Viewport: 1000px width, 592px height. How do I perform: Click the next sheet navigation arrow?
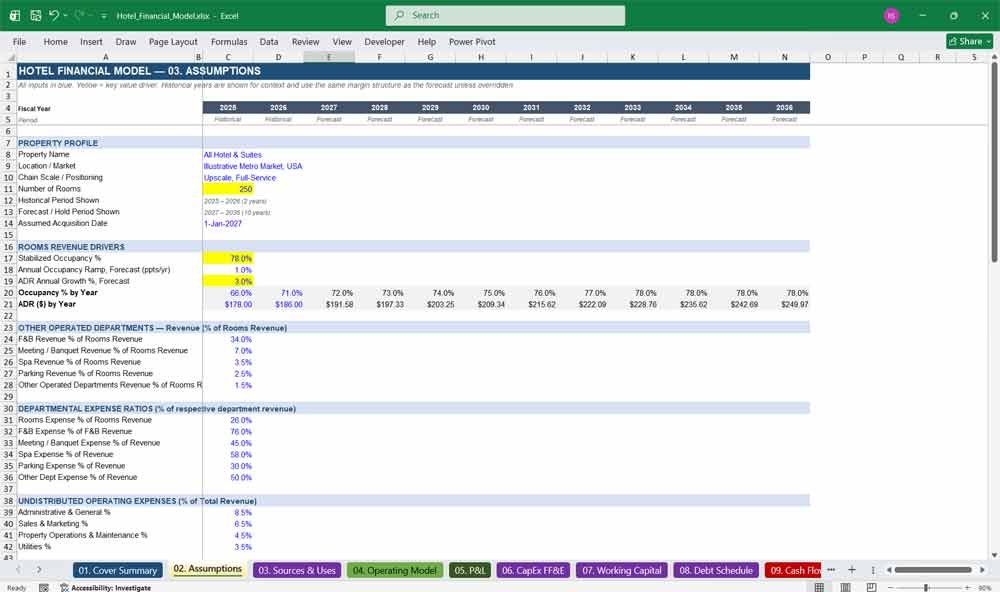click(39, 570)
